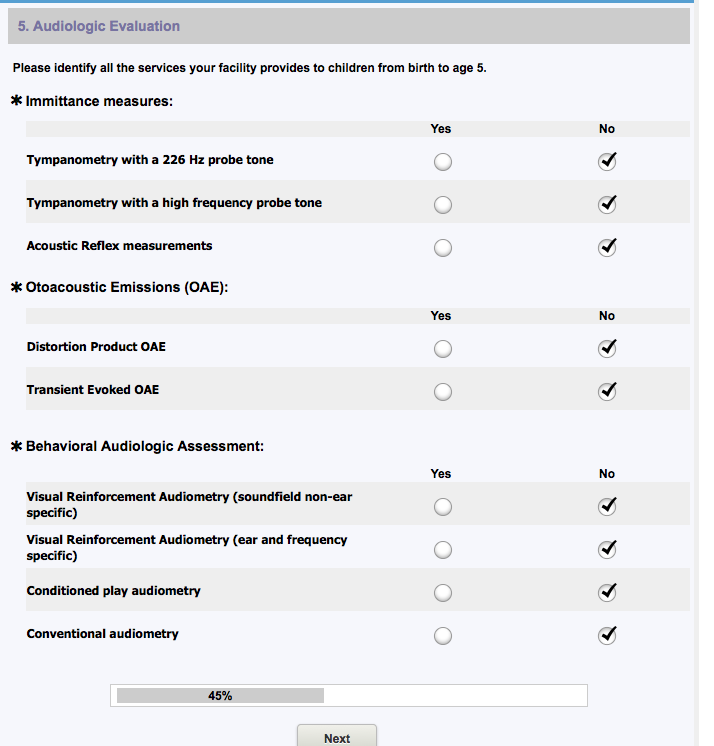This screenshot has height=746, width=714.
Task: Mark Yes for Acoustic Reflex measurements
Action: tap(443, 248)
